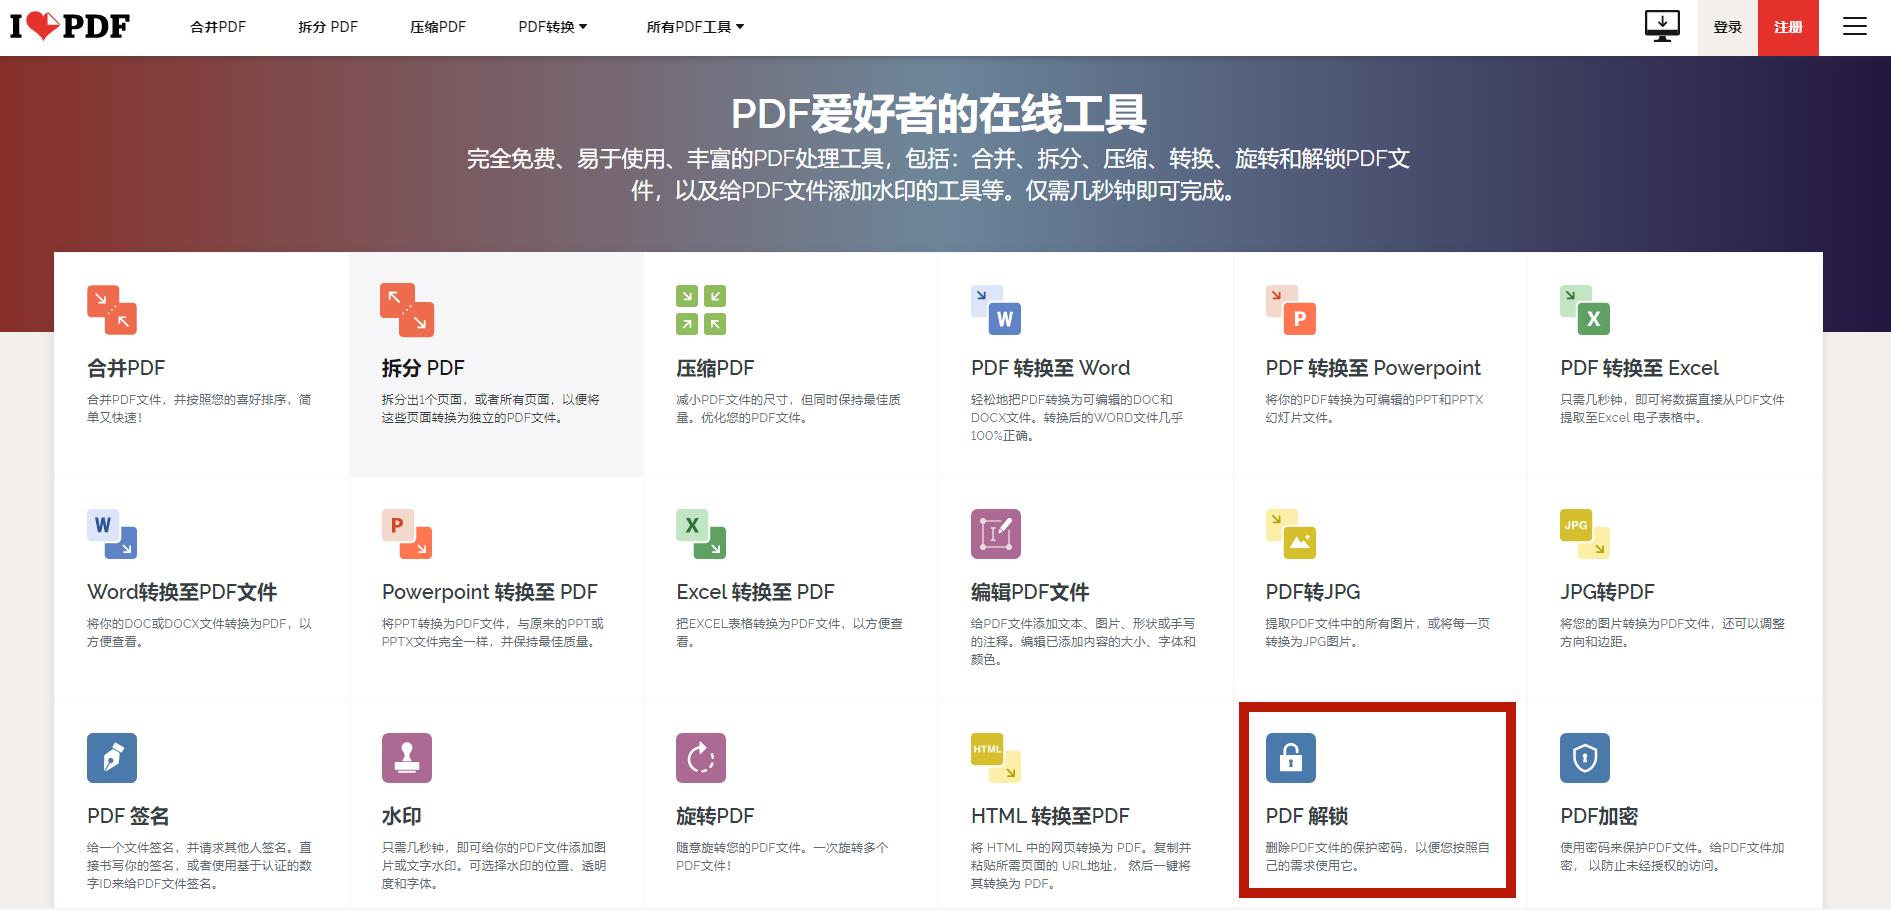
Task: Click 压缩PDF in the navigation bar
Action: click(x=436, y=26)
